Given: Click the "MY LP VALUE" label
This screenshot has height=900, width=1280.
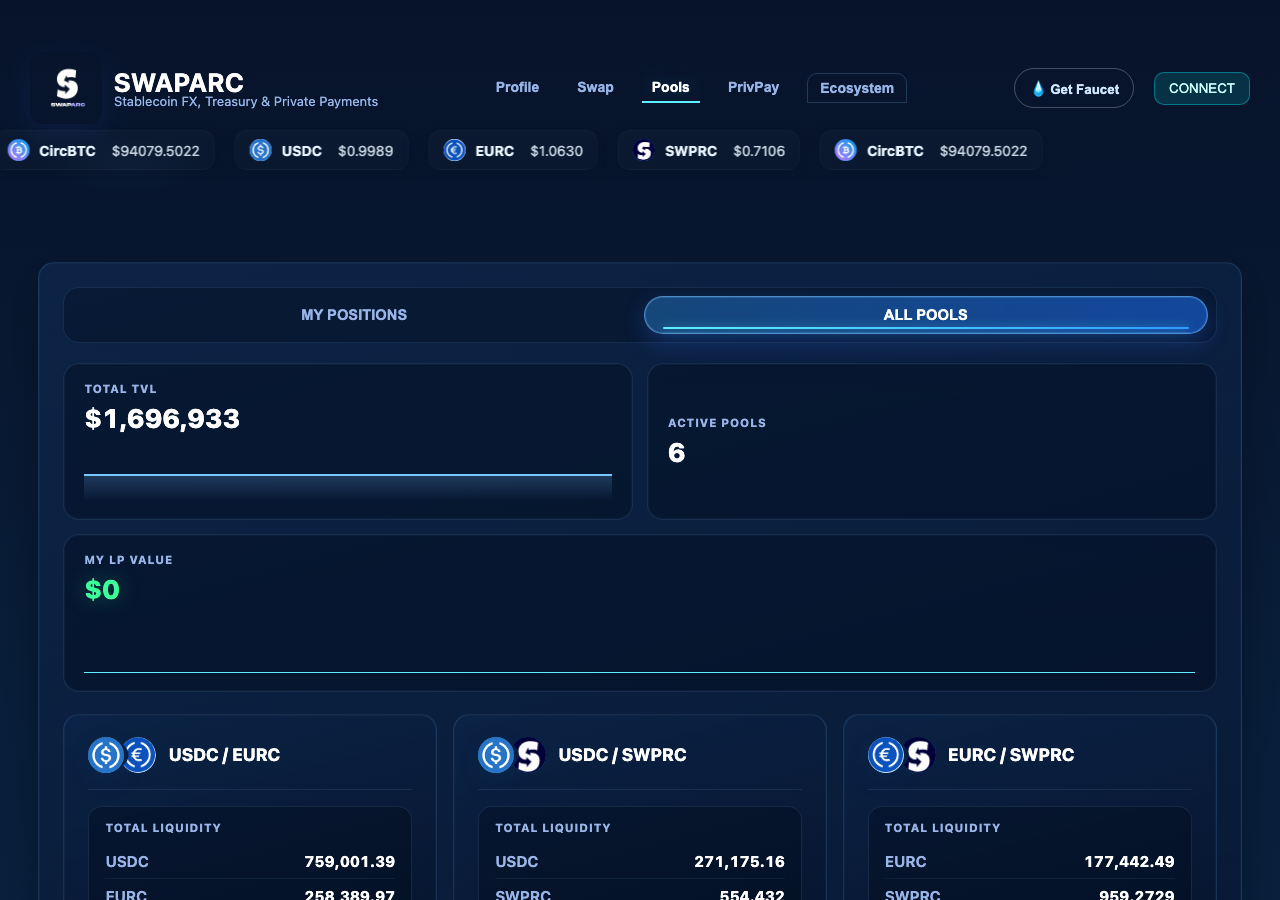Looking at the screenshot, I should click(129, 560).
